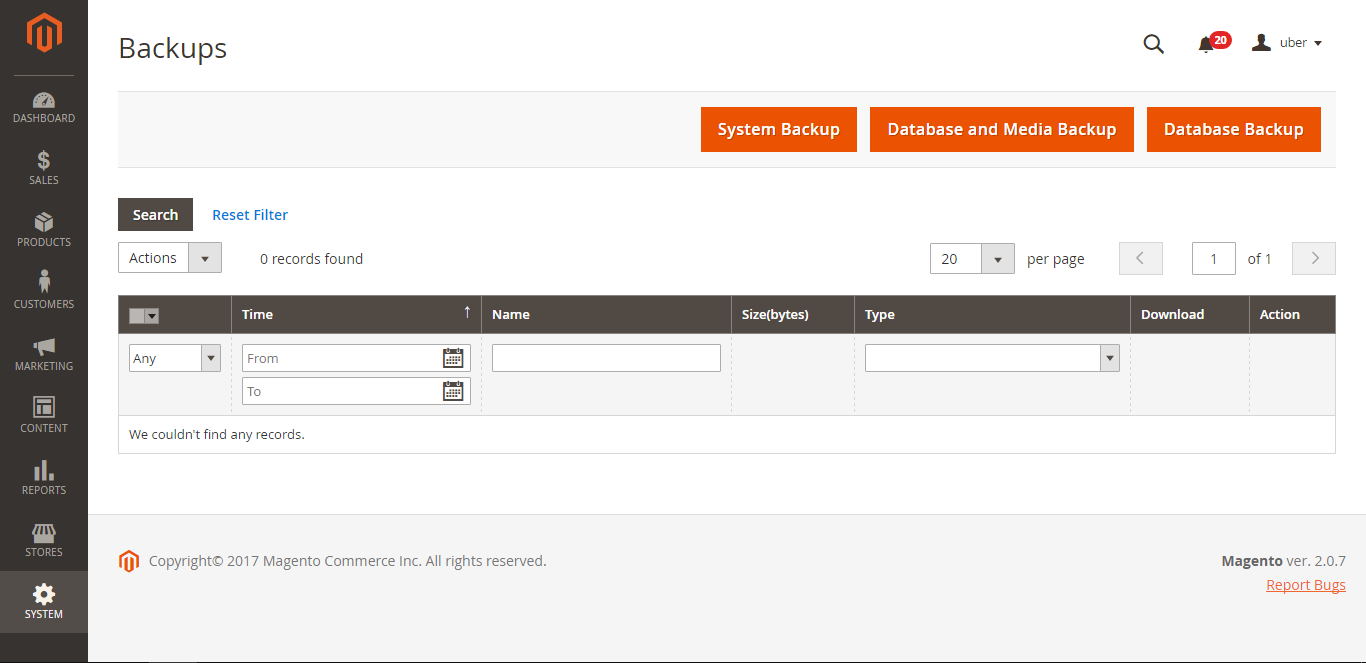Click the search magnifier icon
1366x663 pixels.
coord(1153,44)
